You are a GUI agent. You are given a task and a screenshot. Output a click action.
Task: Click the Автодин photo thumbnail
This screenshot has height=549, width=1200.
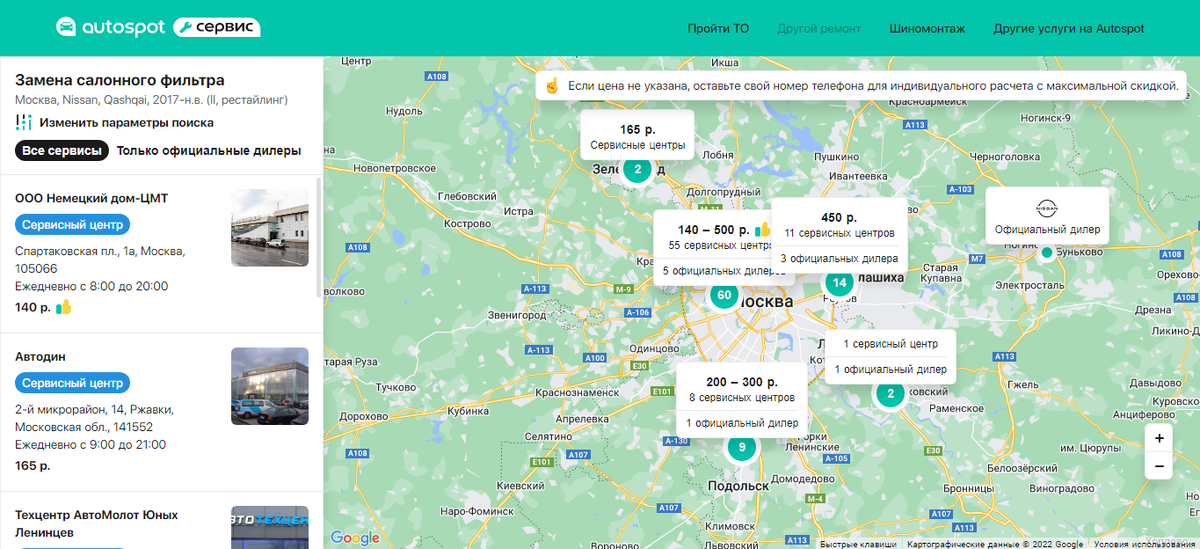(270, 386)
